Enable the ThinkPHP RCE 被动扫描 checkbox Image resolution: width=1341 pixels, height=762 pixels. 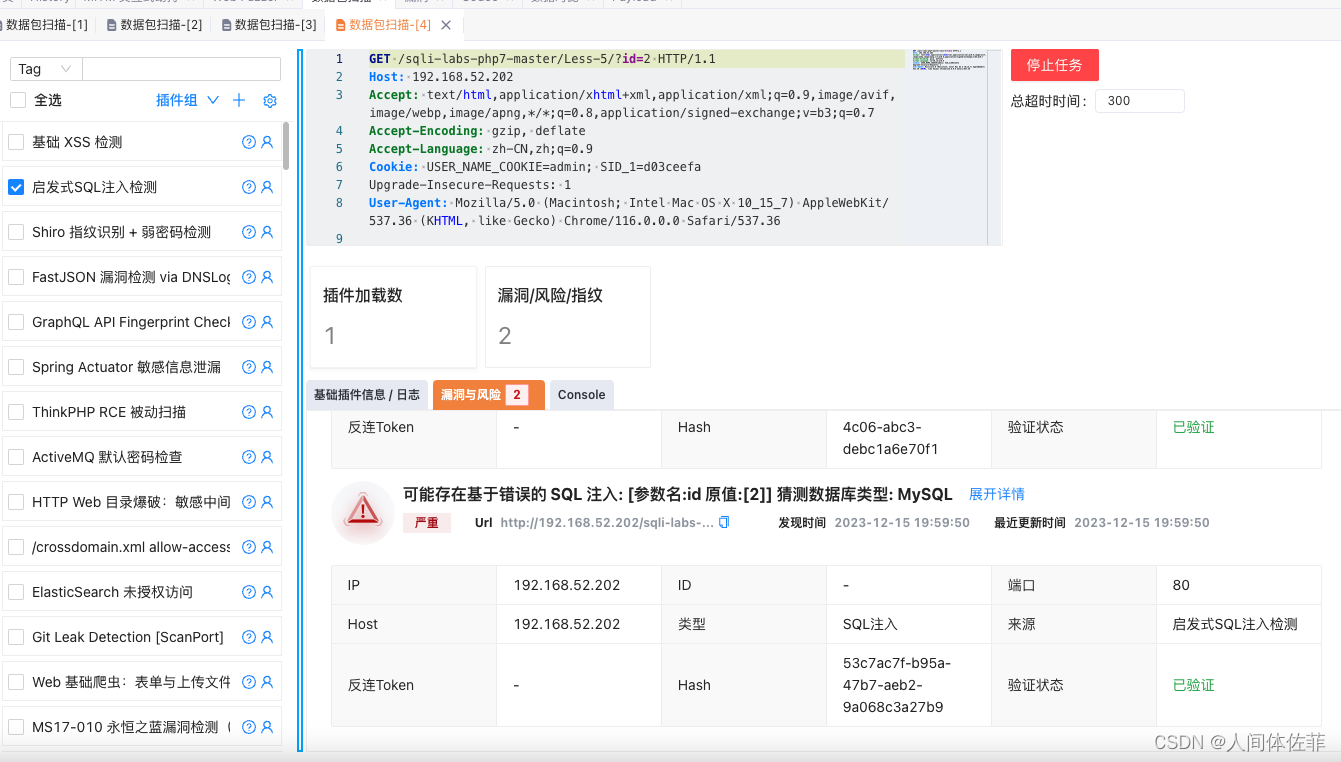click(16, 412)
